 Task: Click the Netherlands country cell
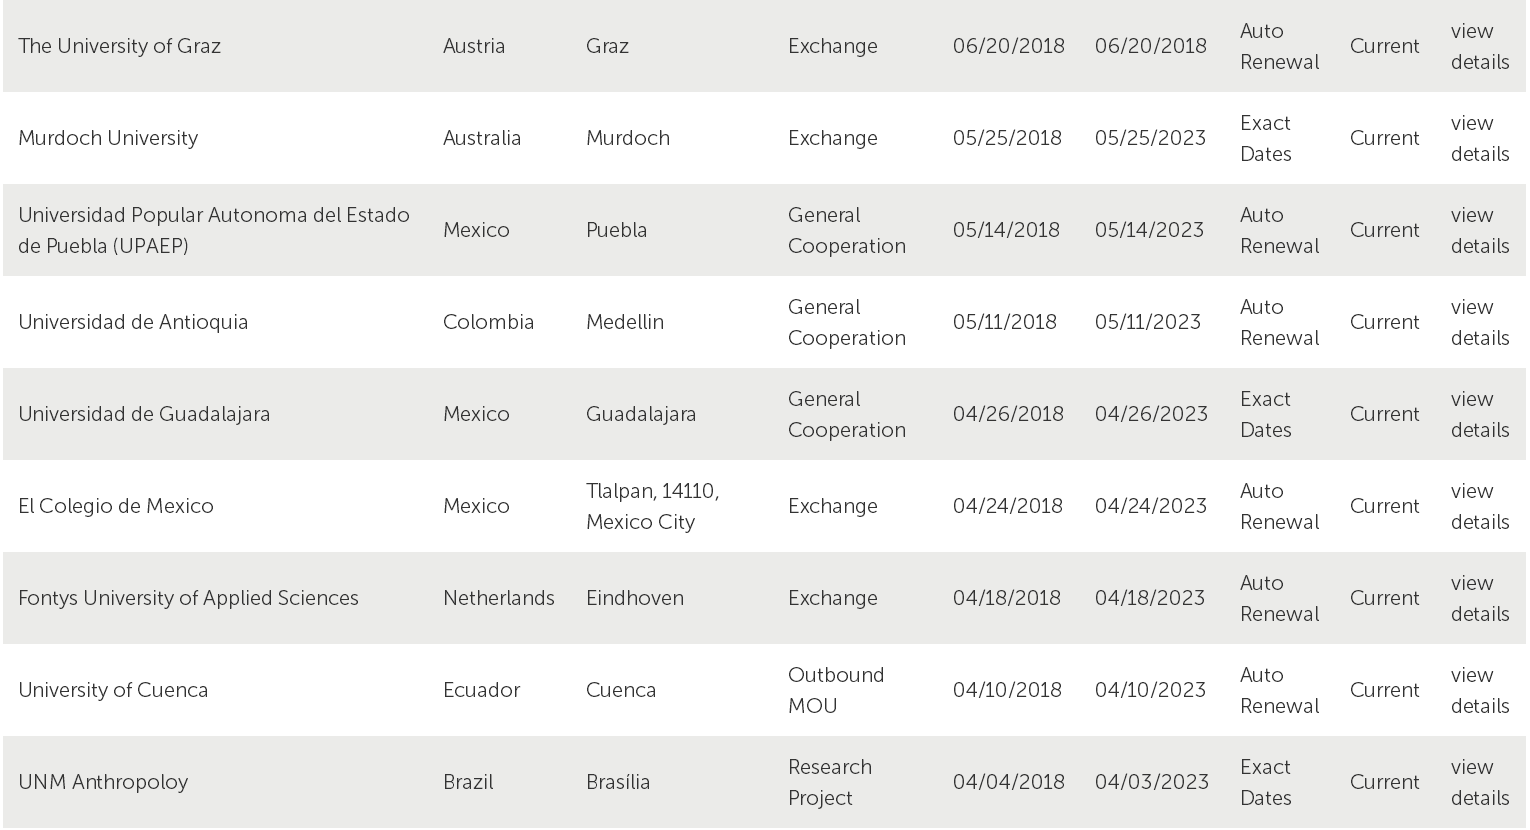click(x=498, y=598)
